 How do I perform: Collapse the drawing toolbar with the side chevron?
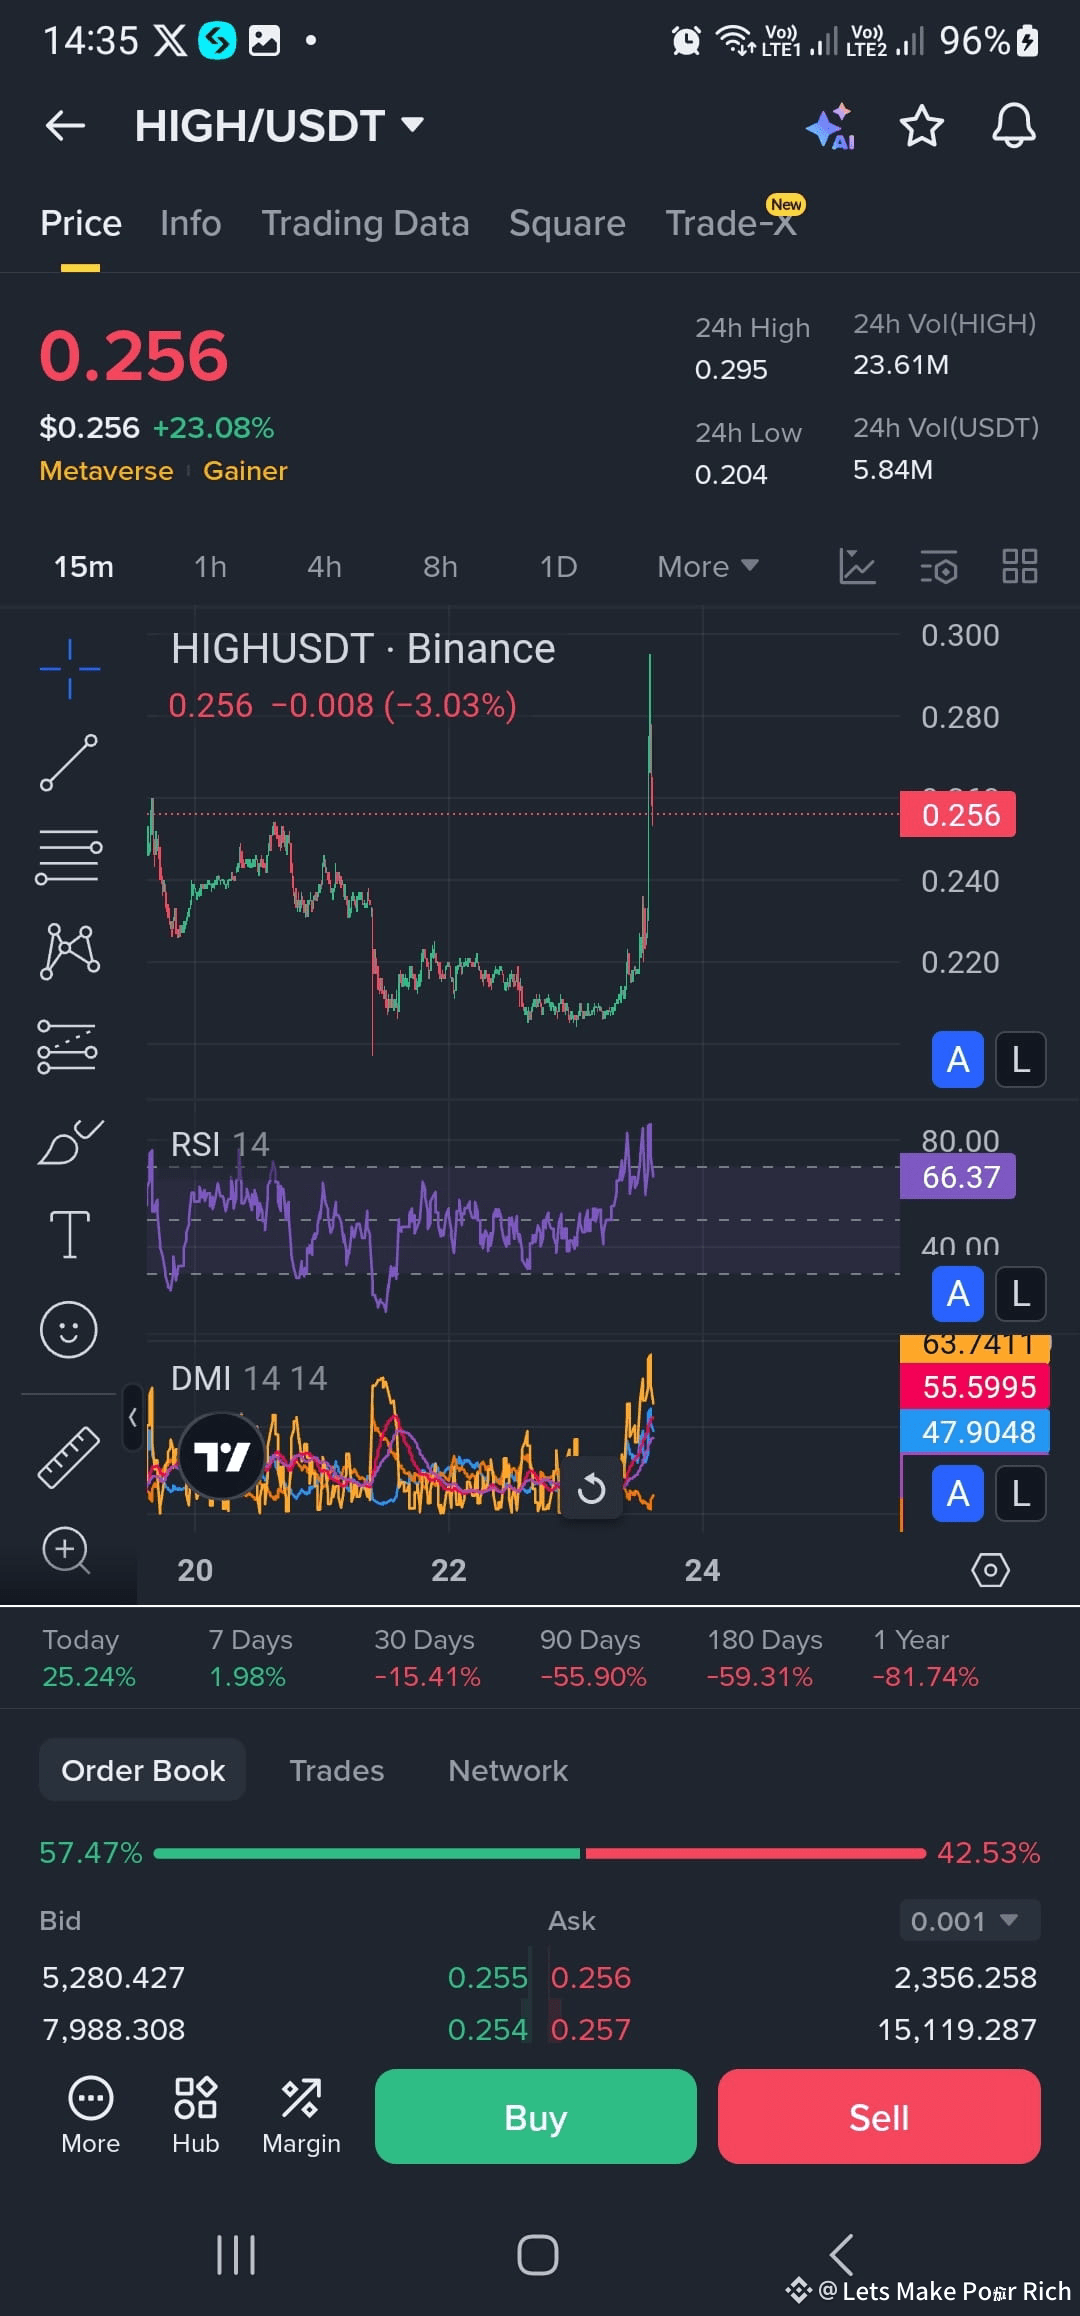click(133, 1417)
